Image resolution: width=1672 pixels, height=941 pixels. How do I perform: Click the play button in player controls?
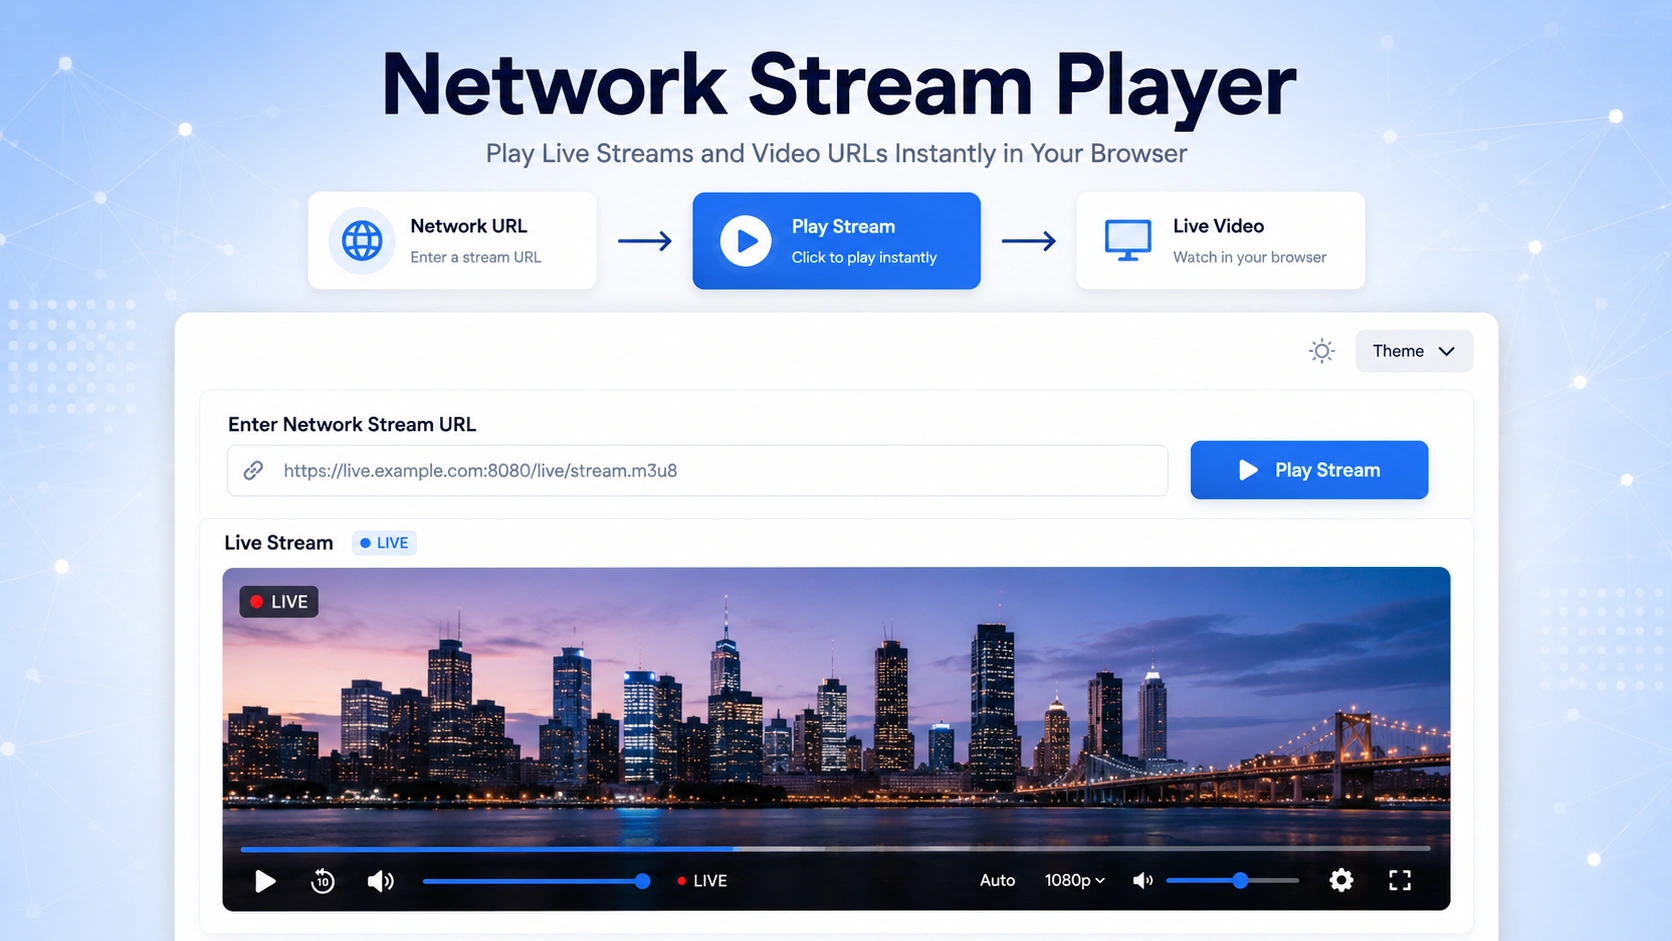(265, 881)
